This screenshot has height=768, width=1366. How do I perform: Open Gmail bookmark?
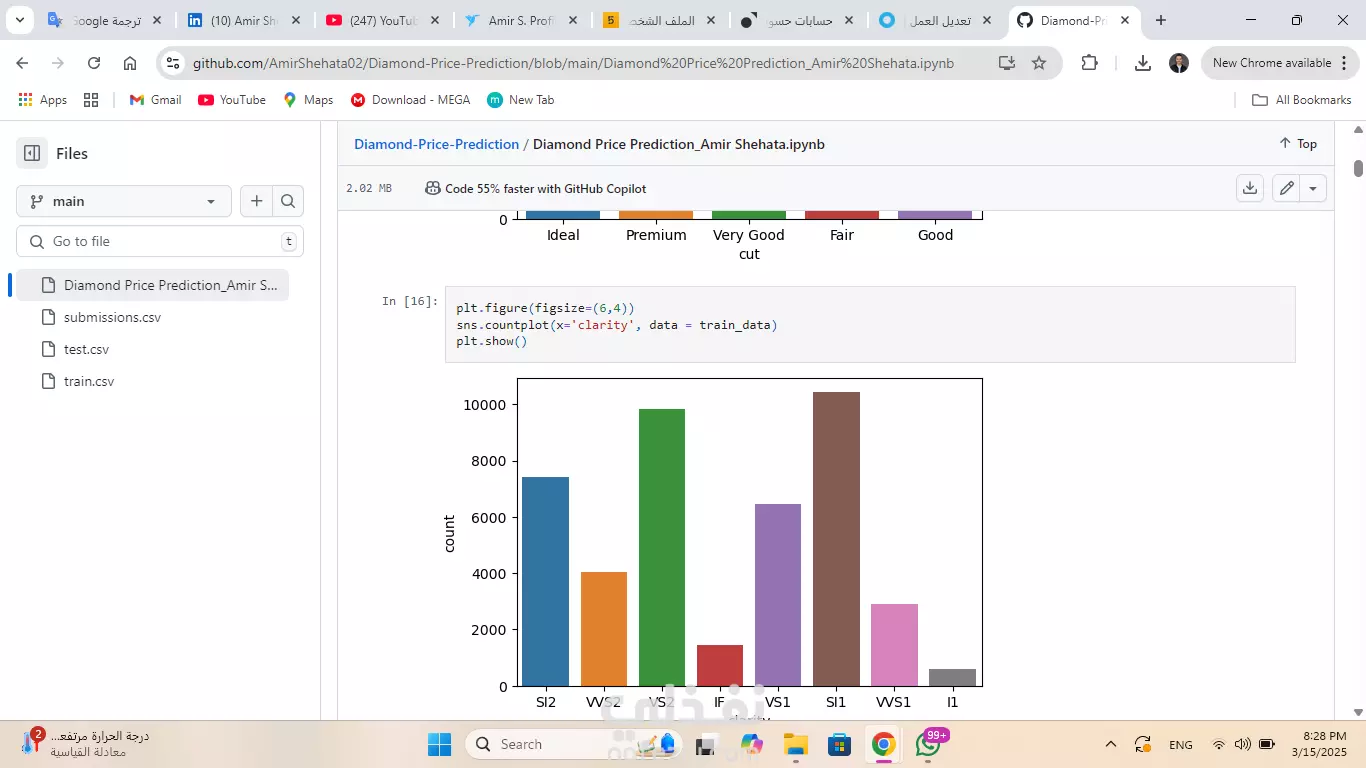[156, 100]
